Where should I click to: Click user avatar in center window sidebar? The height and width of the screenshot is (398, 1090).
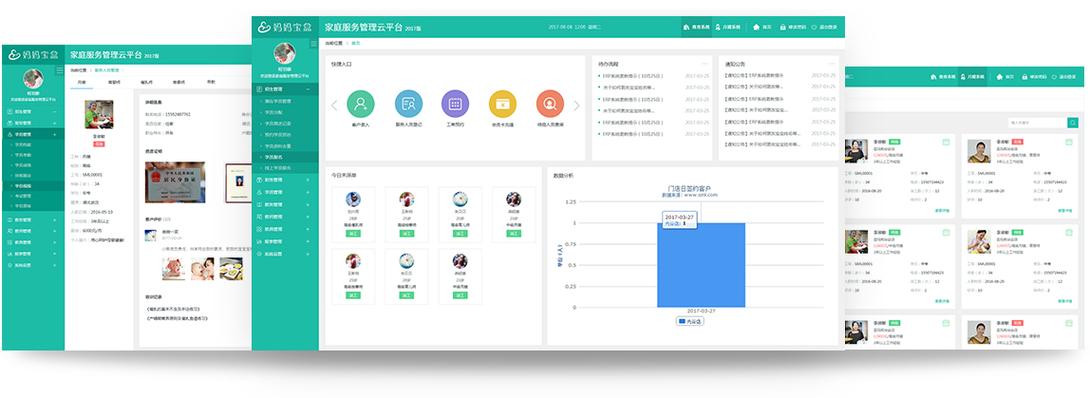(284, 53)
